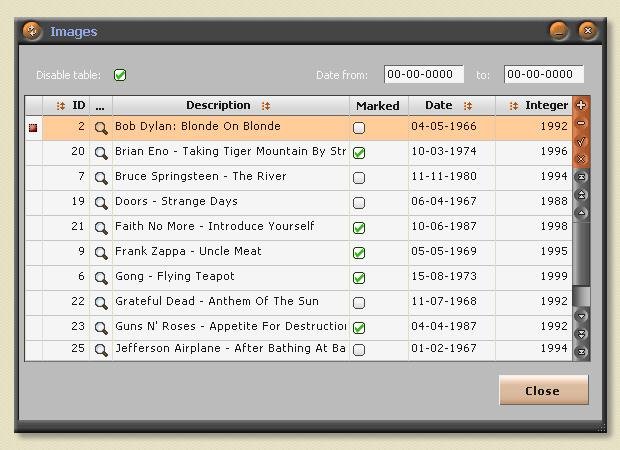The width and height of the screenshot is (620, 450).
Task: Click date cell 10-03-1974
Action: coord(452,153)
